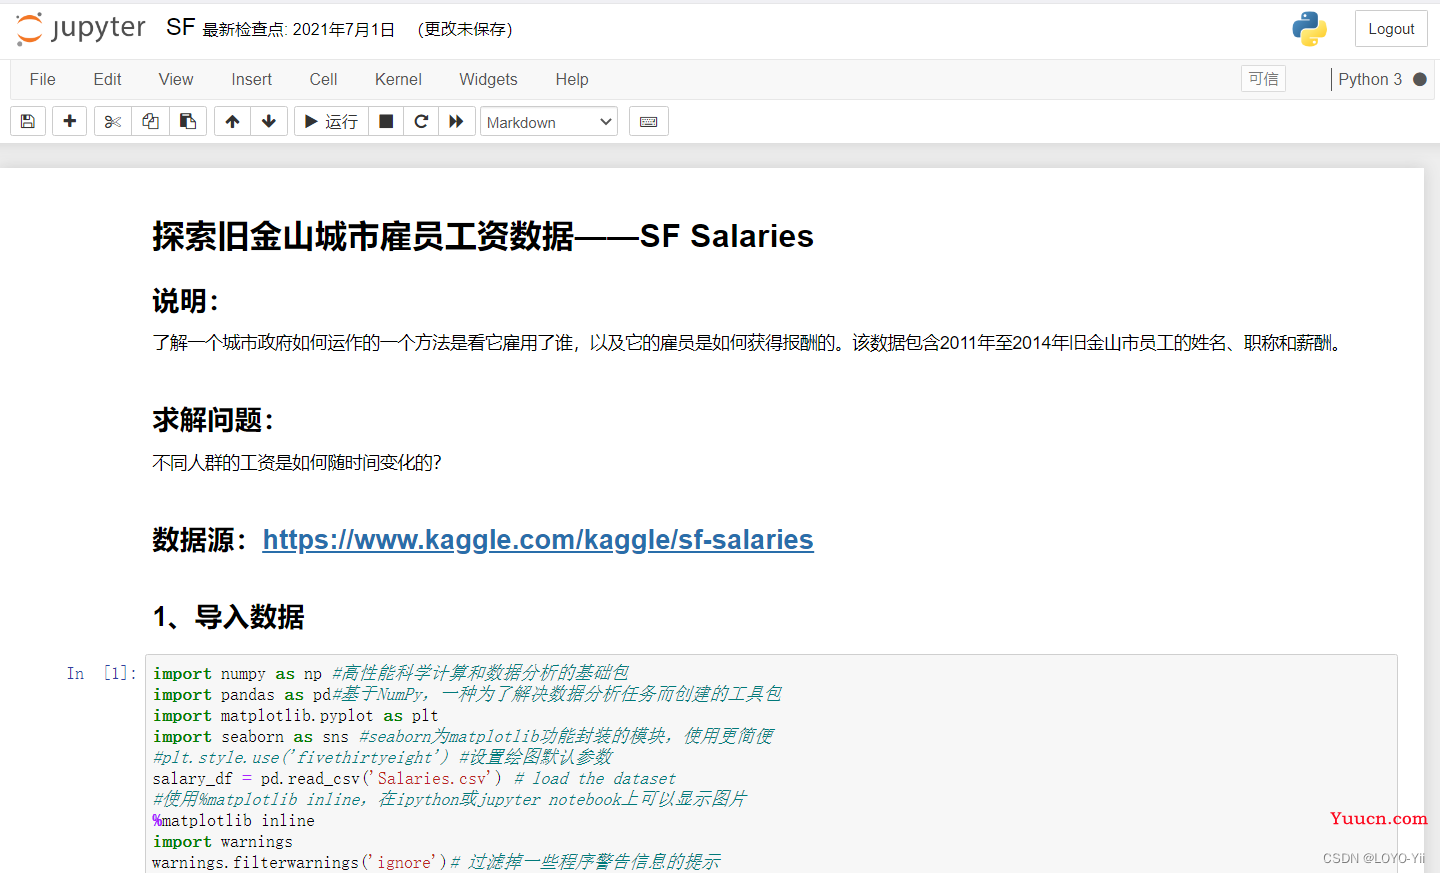1440x873 pixels.
Task: Click the Logout button
Action: tap(1391, 29)
